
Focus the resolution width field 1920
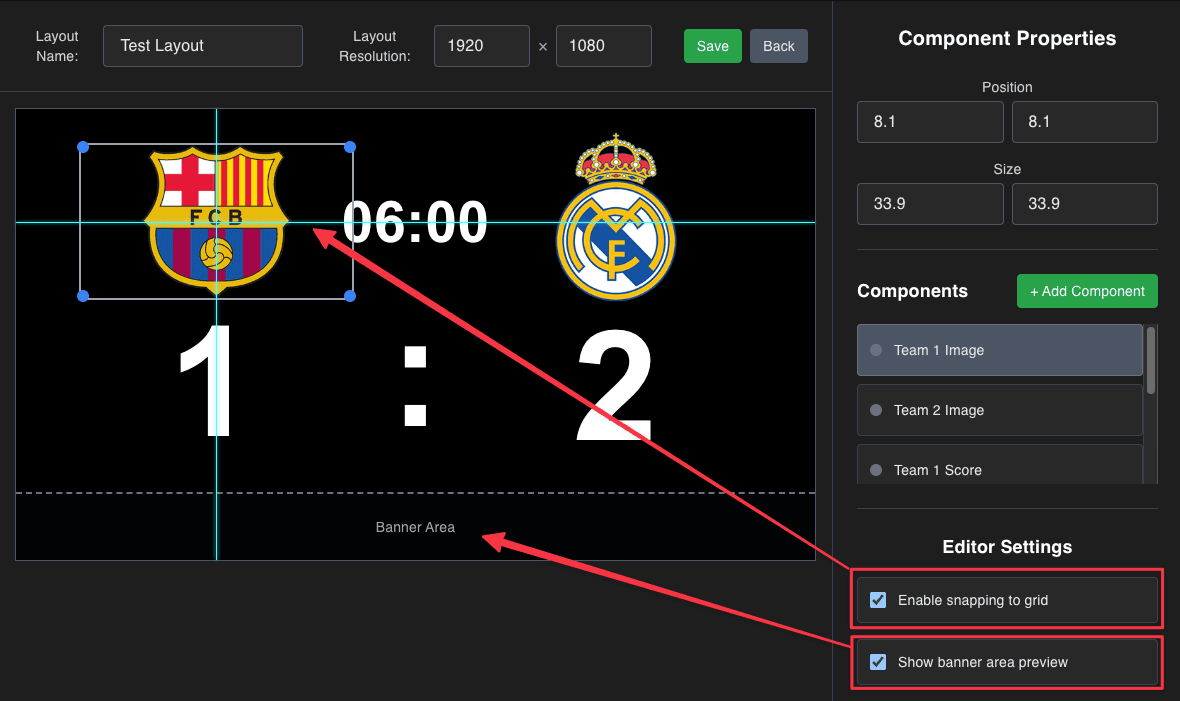click(x=482, y=46)
